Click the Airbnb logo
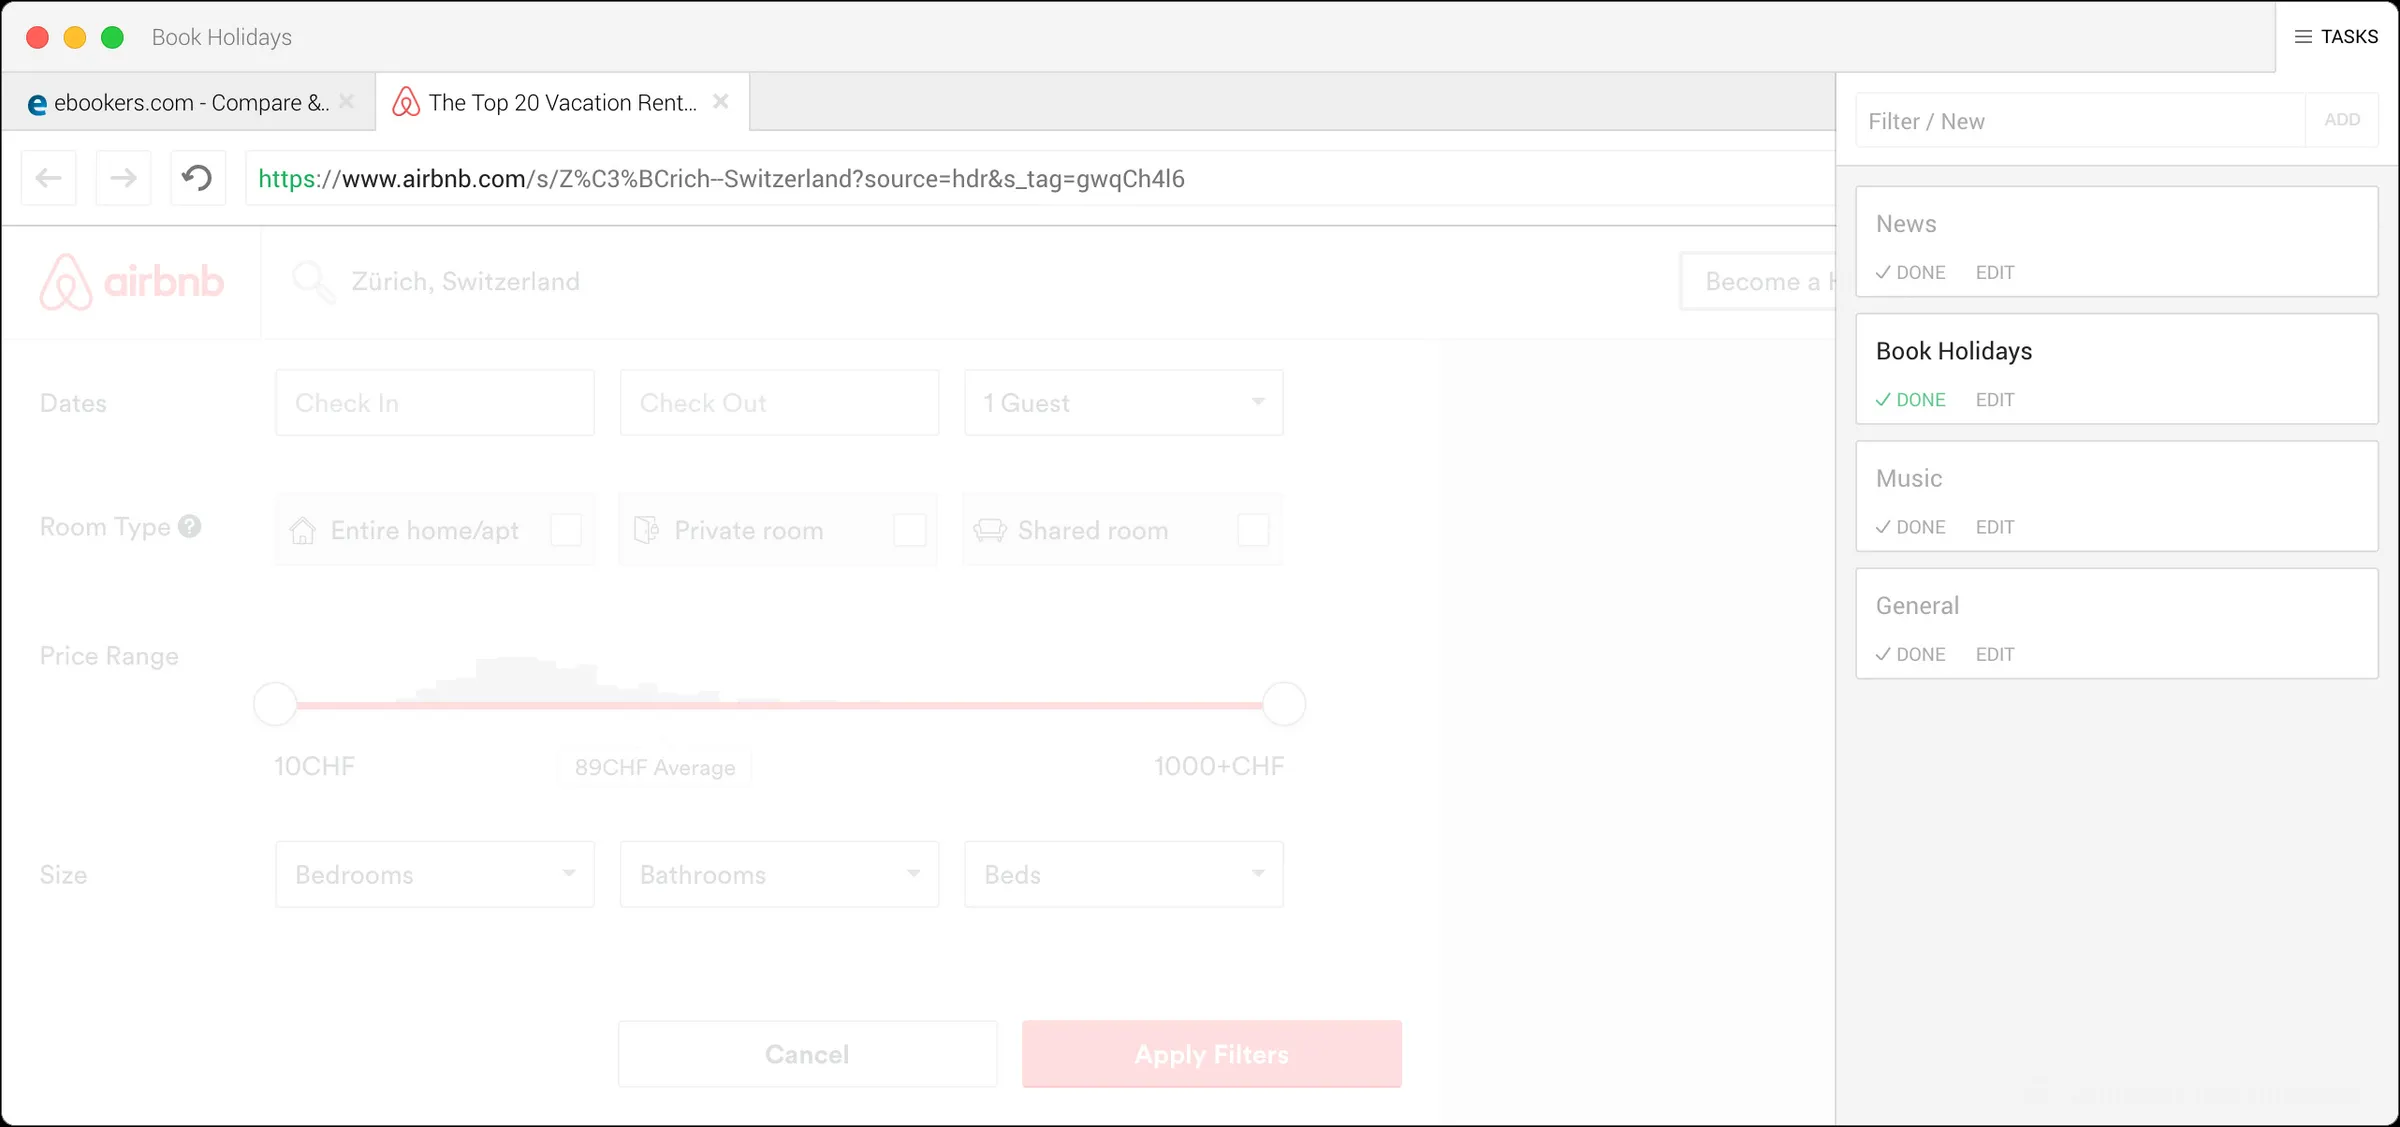Viewport: 2400px width, 1127px height. pos(132,281)
